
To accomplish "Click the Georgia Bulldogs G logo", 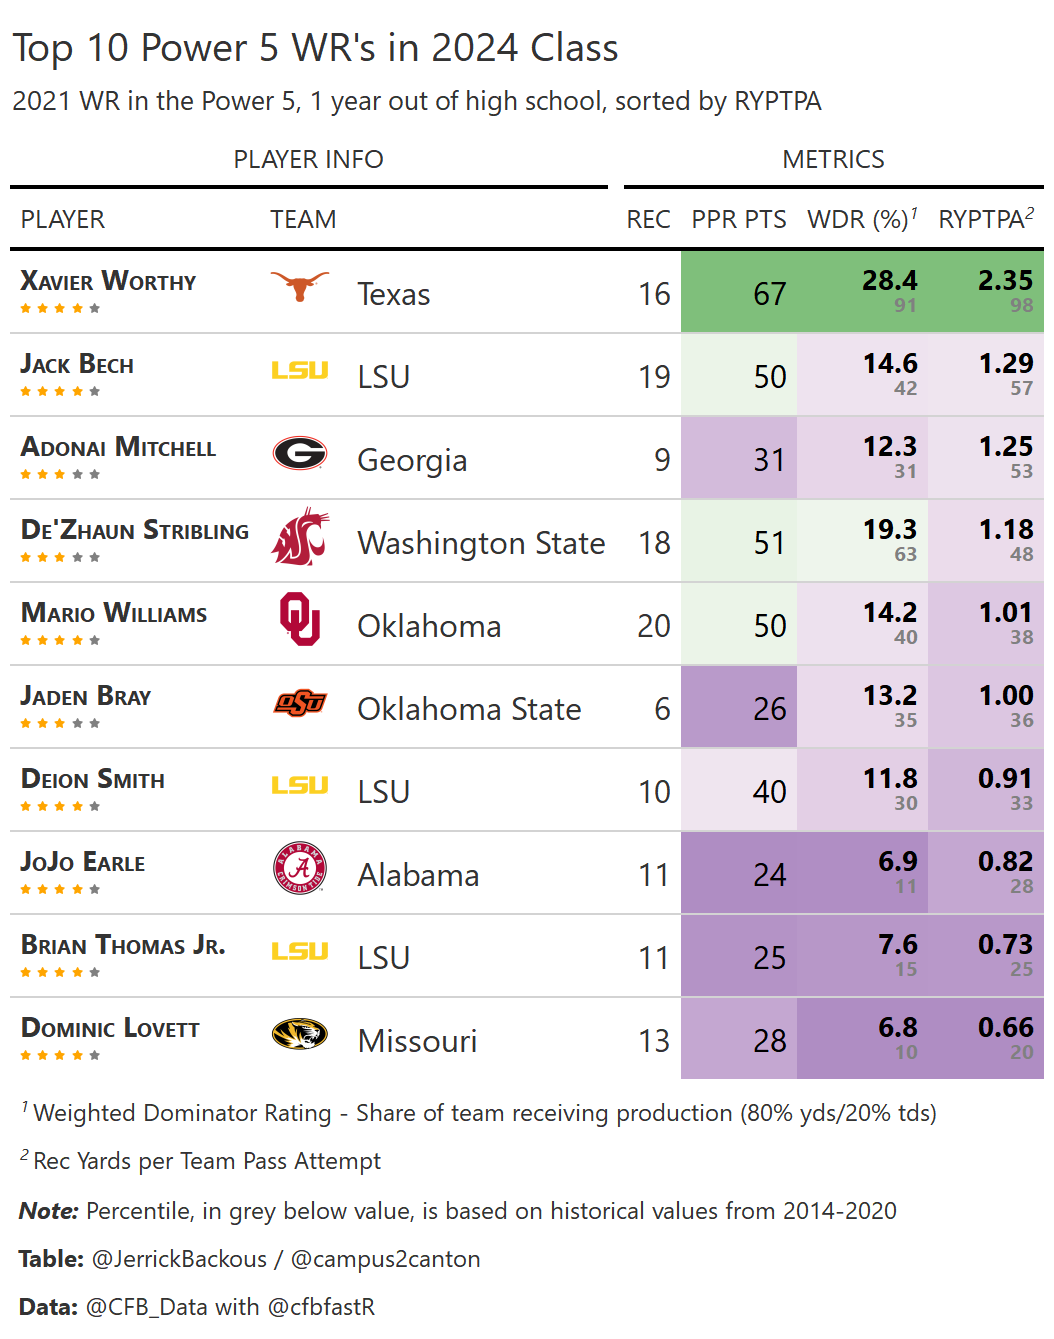I will click(x=300, y=454).
